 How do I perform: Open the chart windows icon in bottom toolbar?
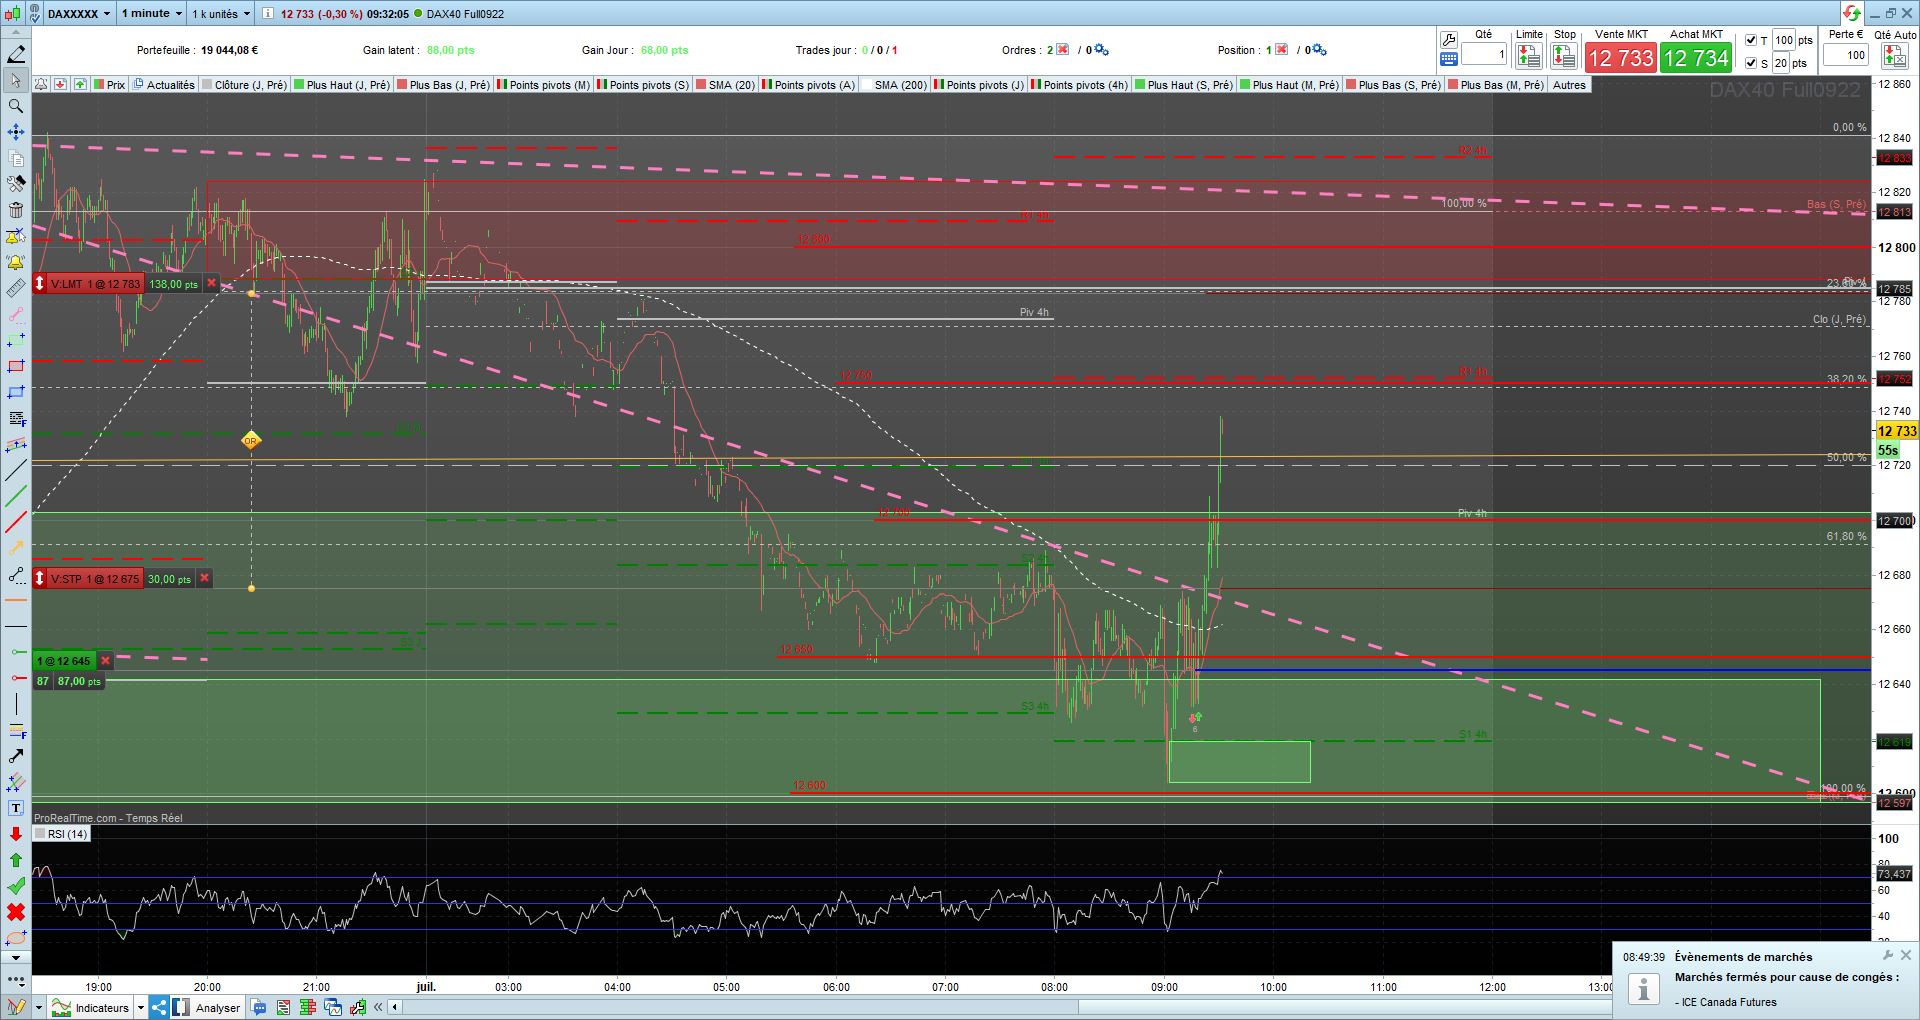333,1008
